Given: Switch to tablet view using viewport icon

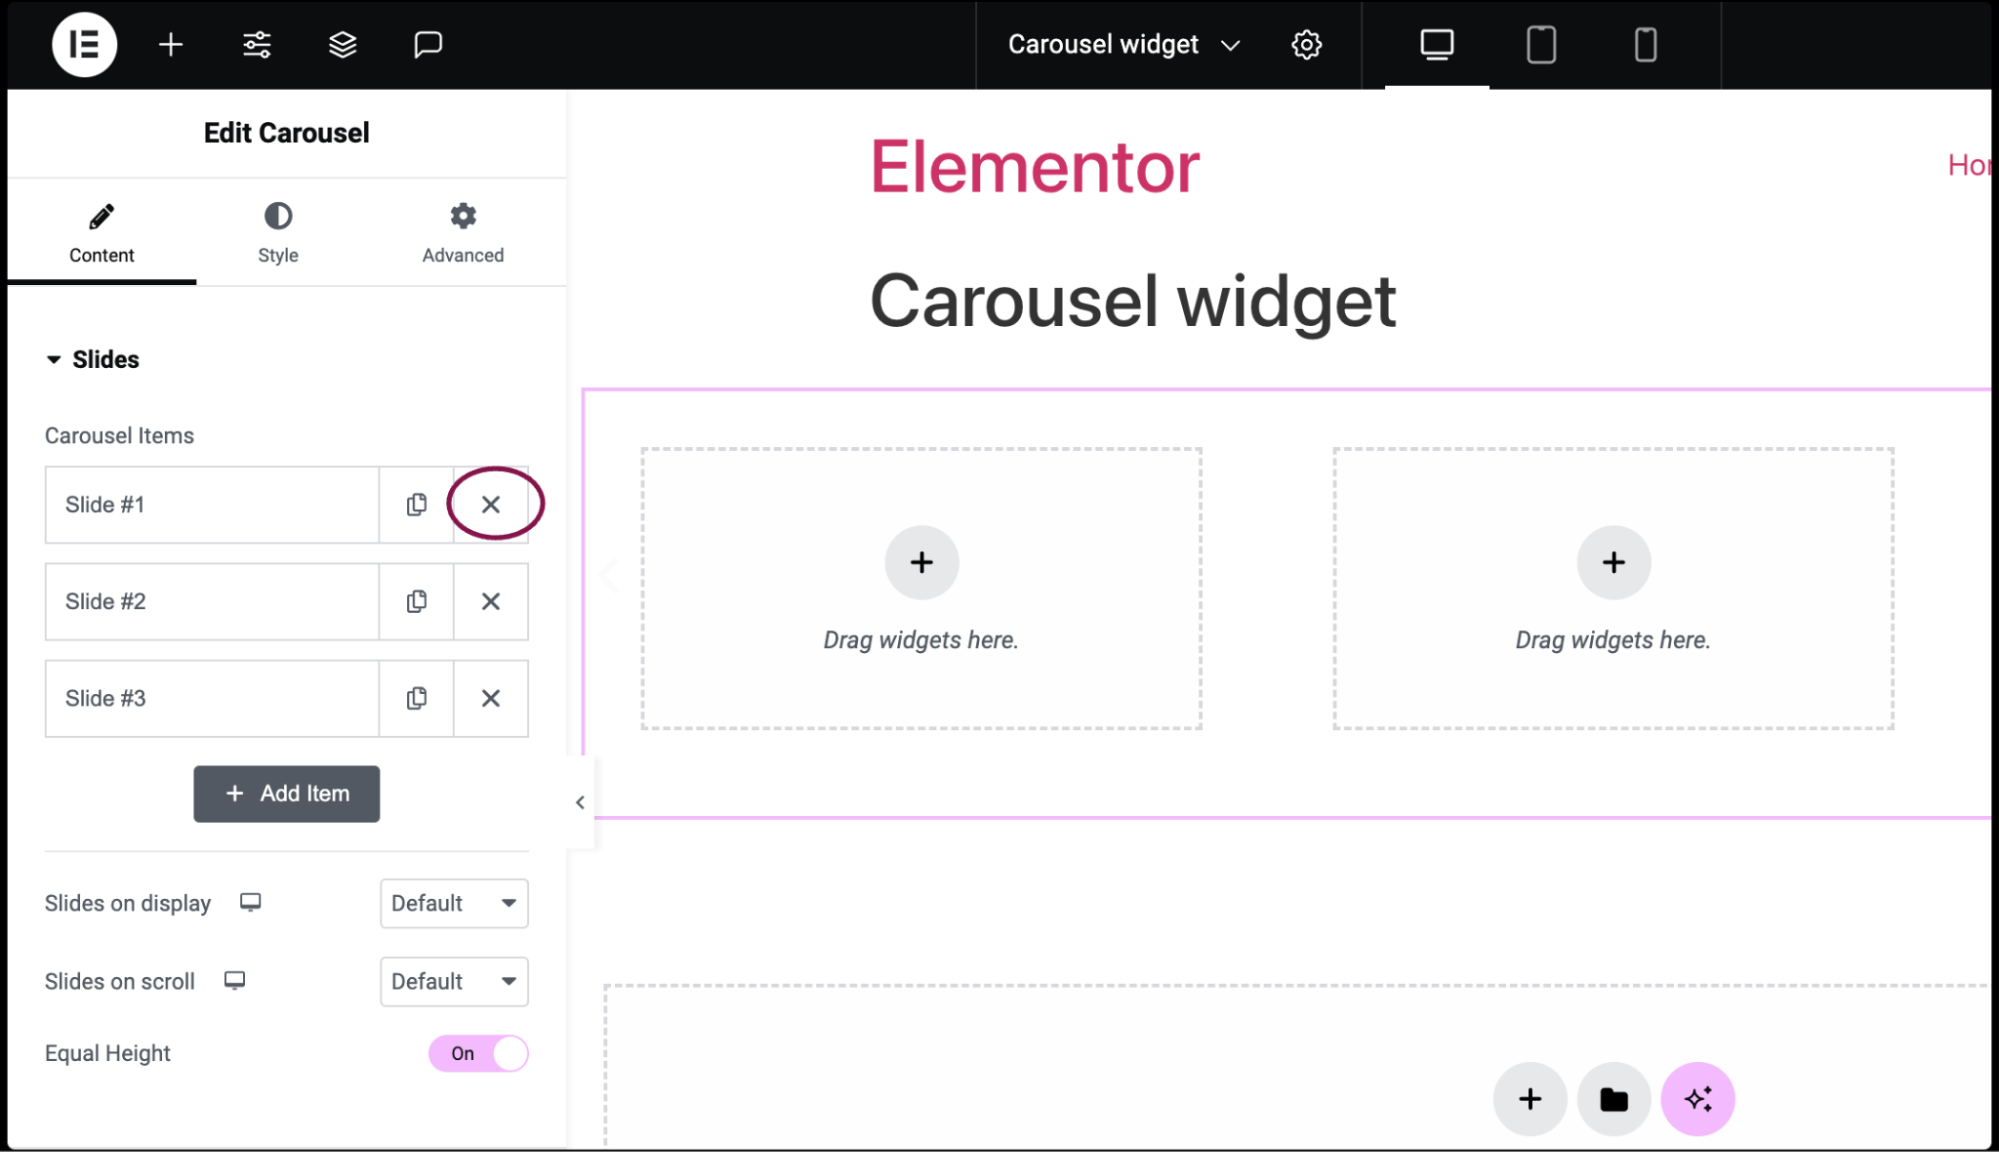Looking at the screenshot, I should 1540,45.
